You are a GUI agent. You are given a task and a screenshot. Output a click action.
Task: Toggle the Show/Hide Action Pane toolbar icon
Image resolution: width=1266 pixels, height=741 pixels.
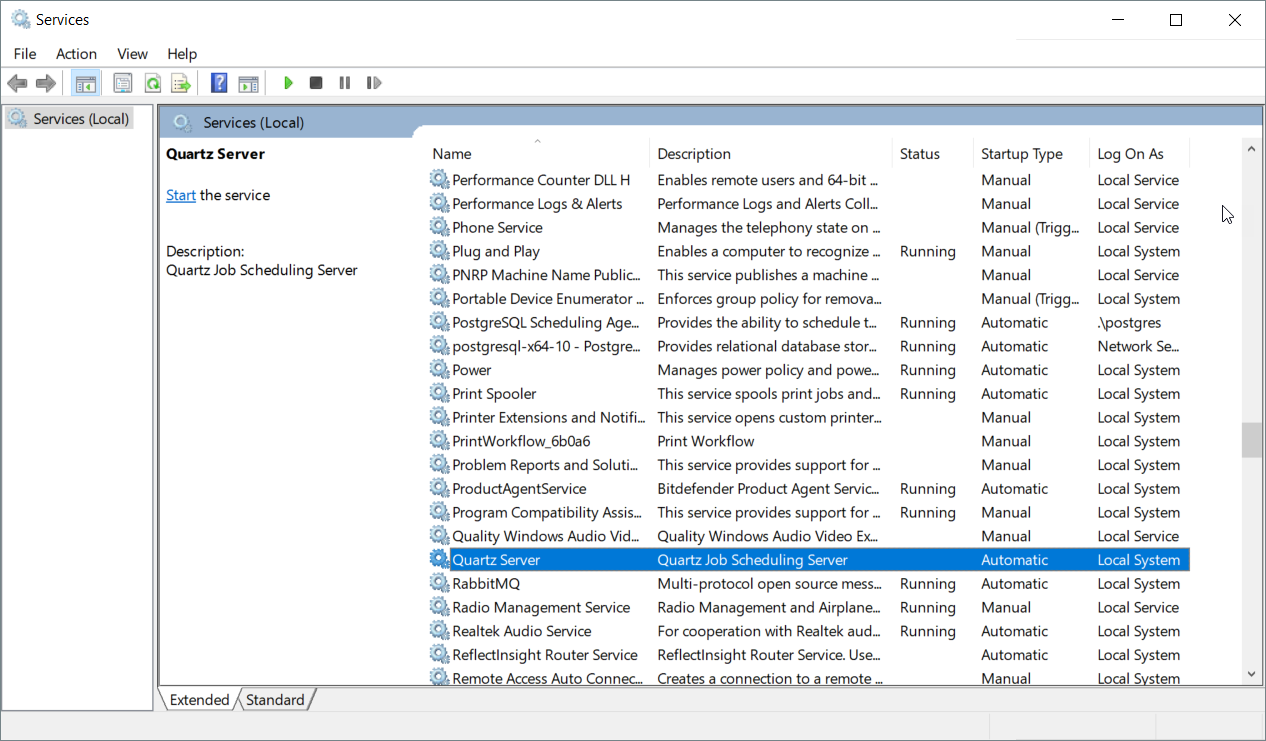[x=248, y=83]
